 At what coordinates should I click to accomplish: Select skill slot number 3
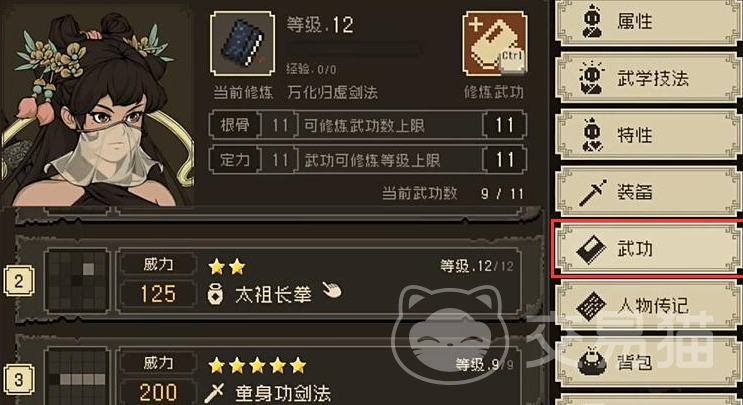18,379
